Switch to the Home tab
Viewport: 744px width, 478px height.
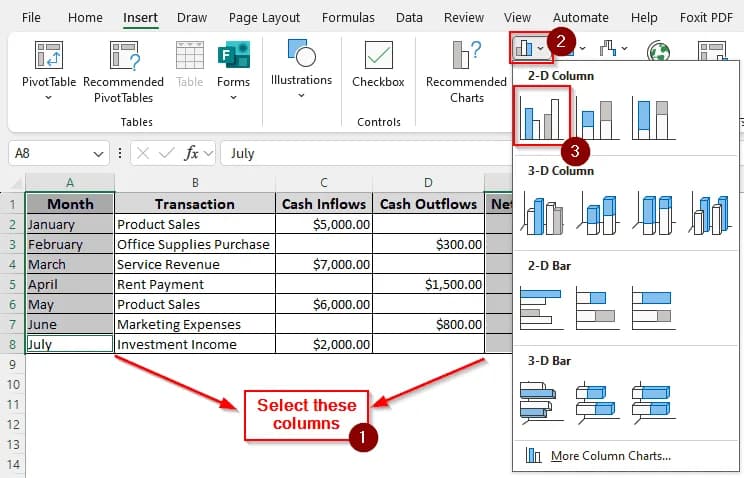click(85, 18)
